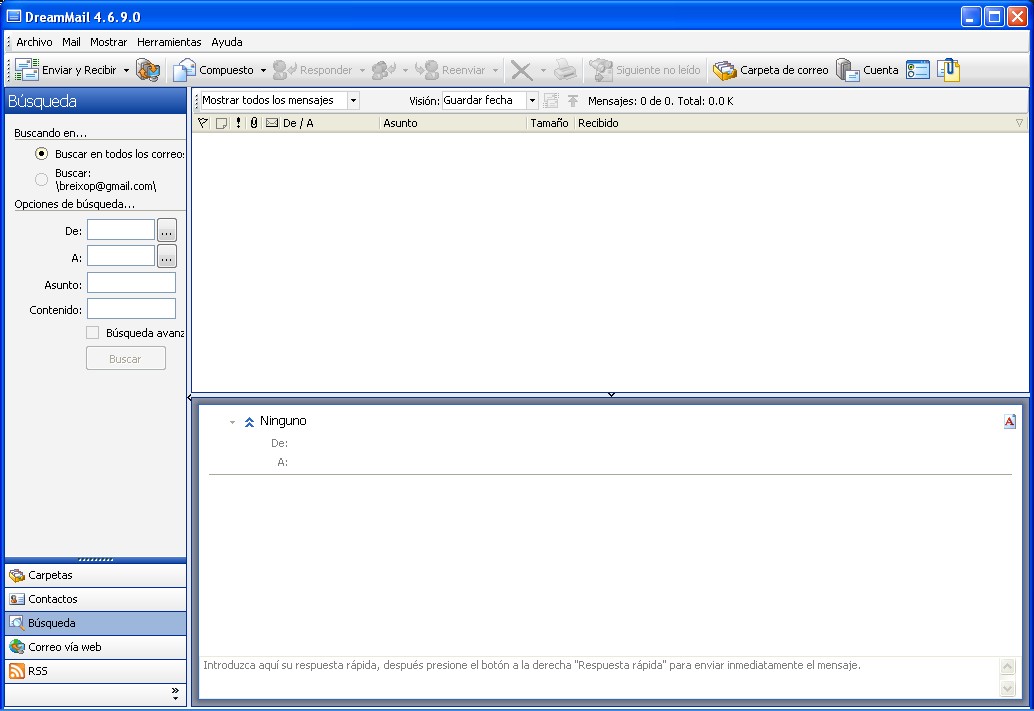The height and width of the screenshot is (711, 1034).
Task: Open the Responder dropdown arrow
Action: point(362,70)
